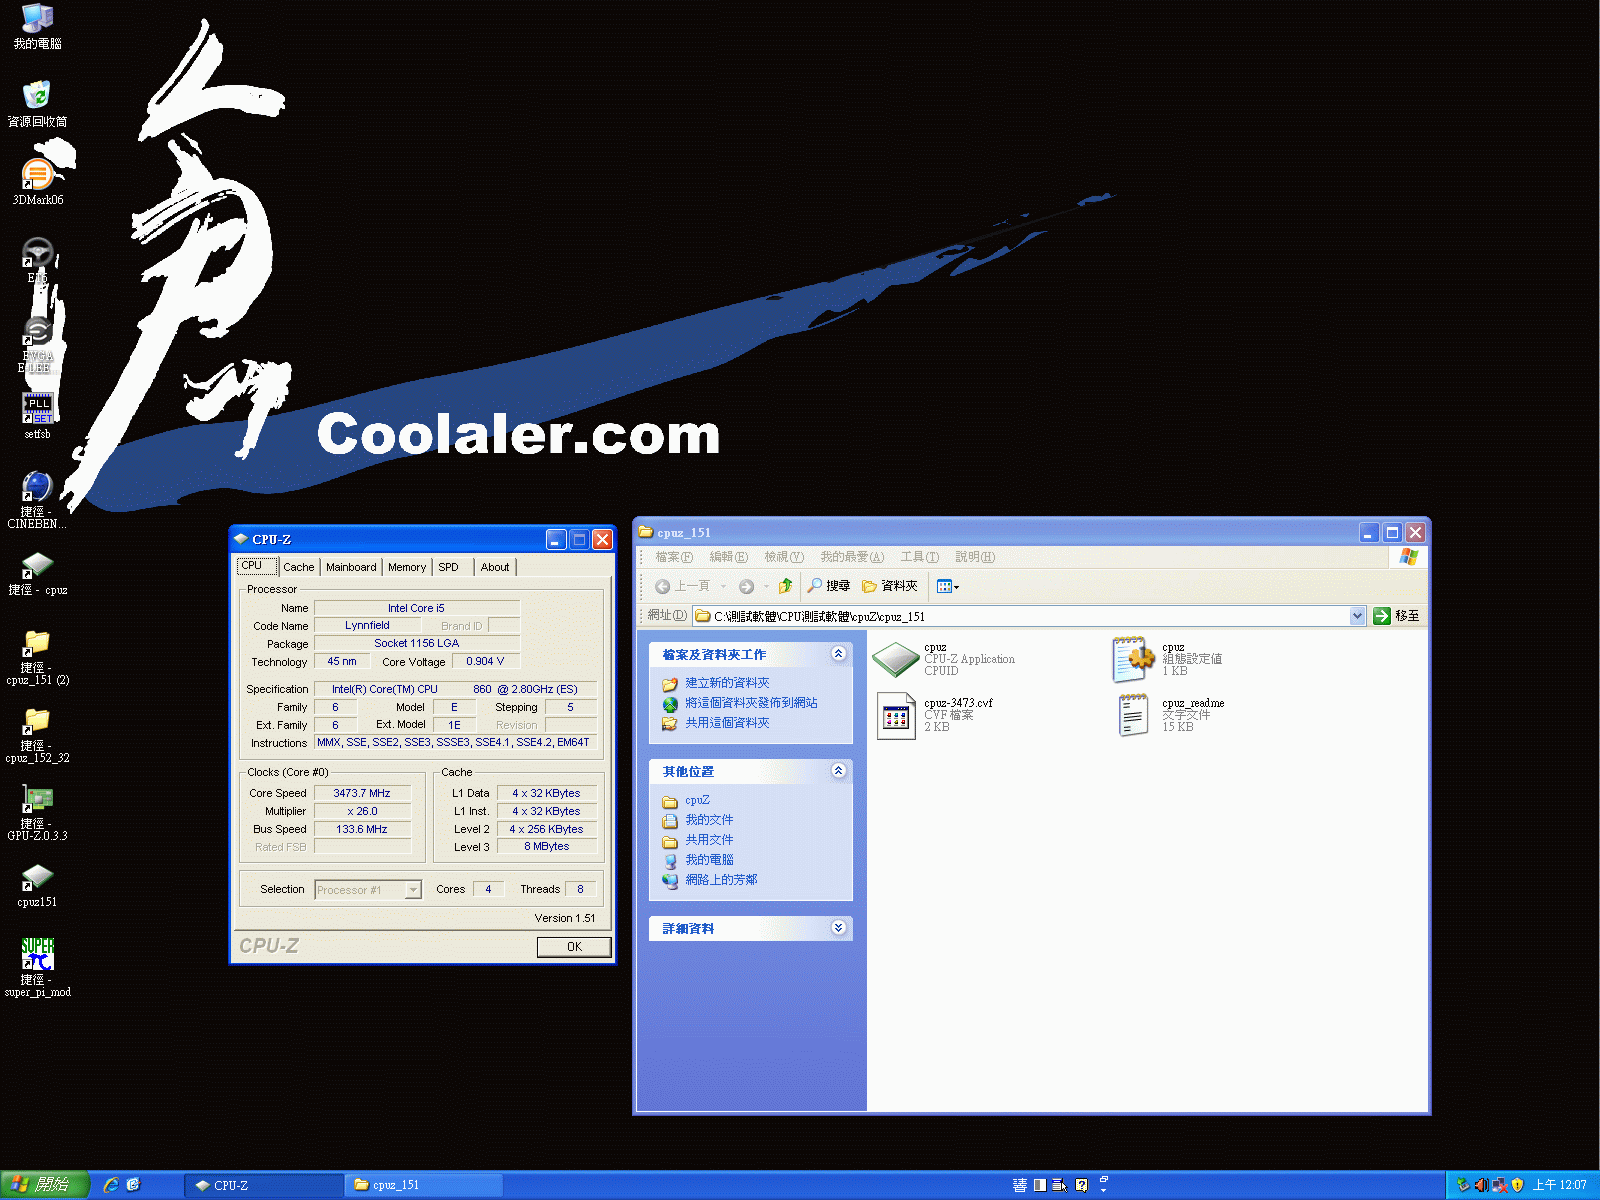Open the cpuz_readme text file

click(x=1170, y=715)
